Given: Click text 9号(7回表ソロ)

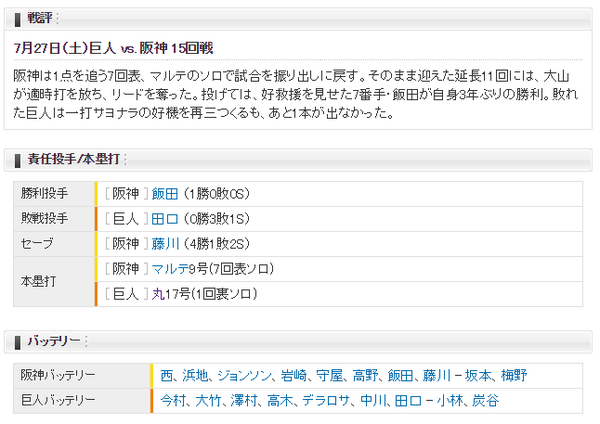Looking at the screenshot, I should click(x=232, y=269).
